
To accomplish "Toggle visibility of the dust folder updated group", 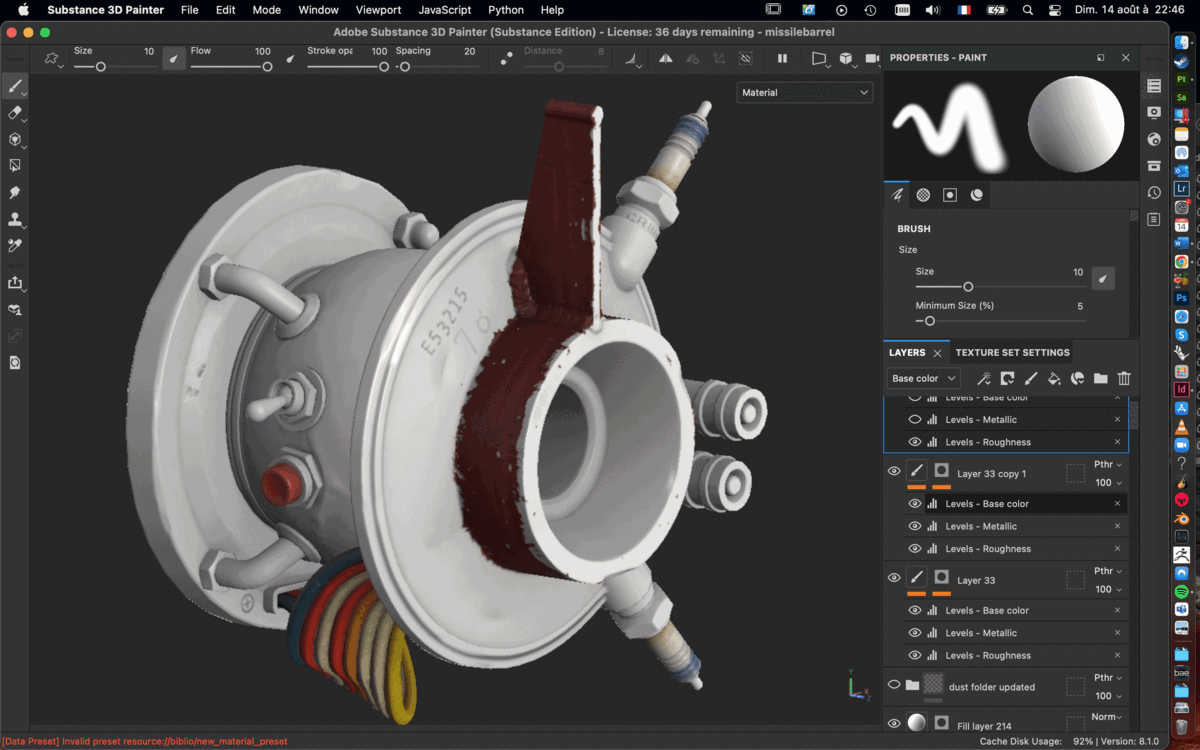I will coord(894,684).
